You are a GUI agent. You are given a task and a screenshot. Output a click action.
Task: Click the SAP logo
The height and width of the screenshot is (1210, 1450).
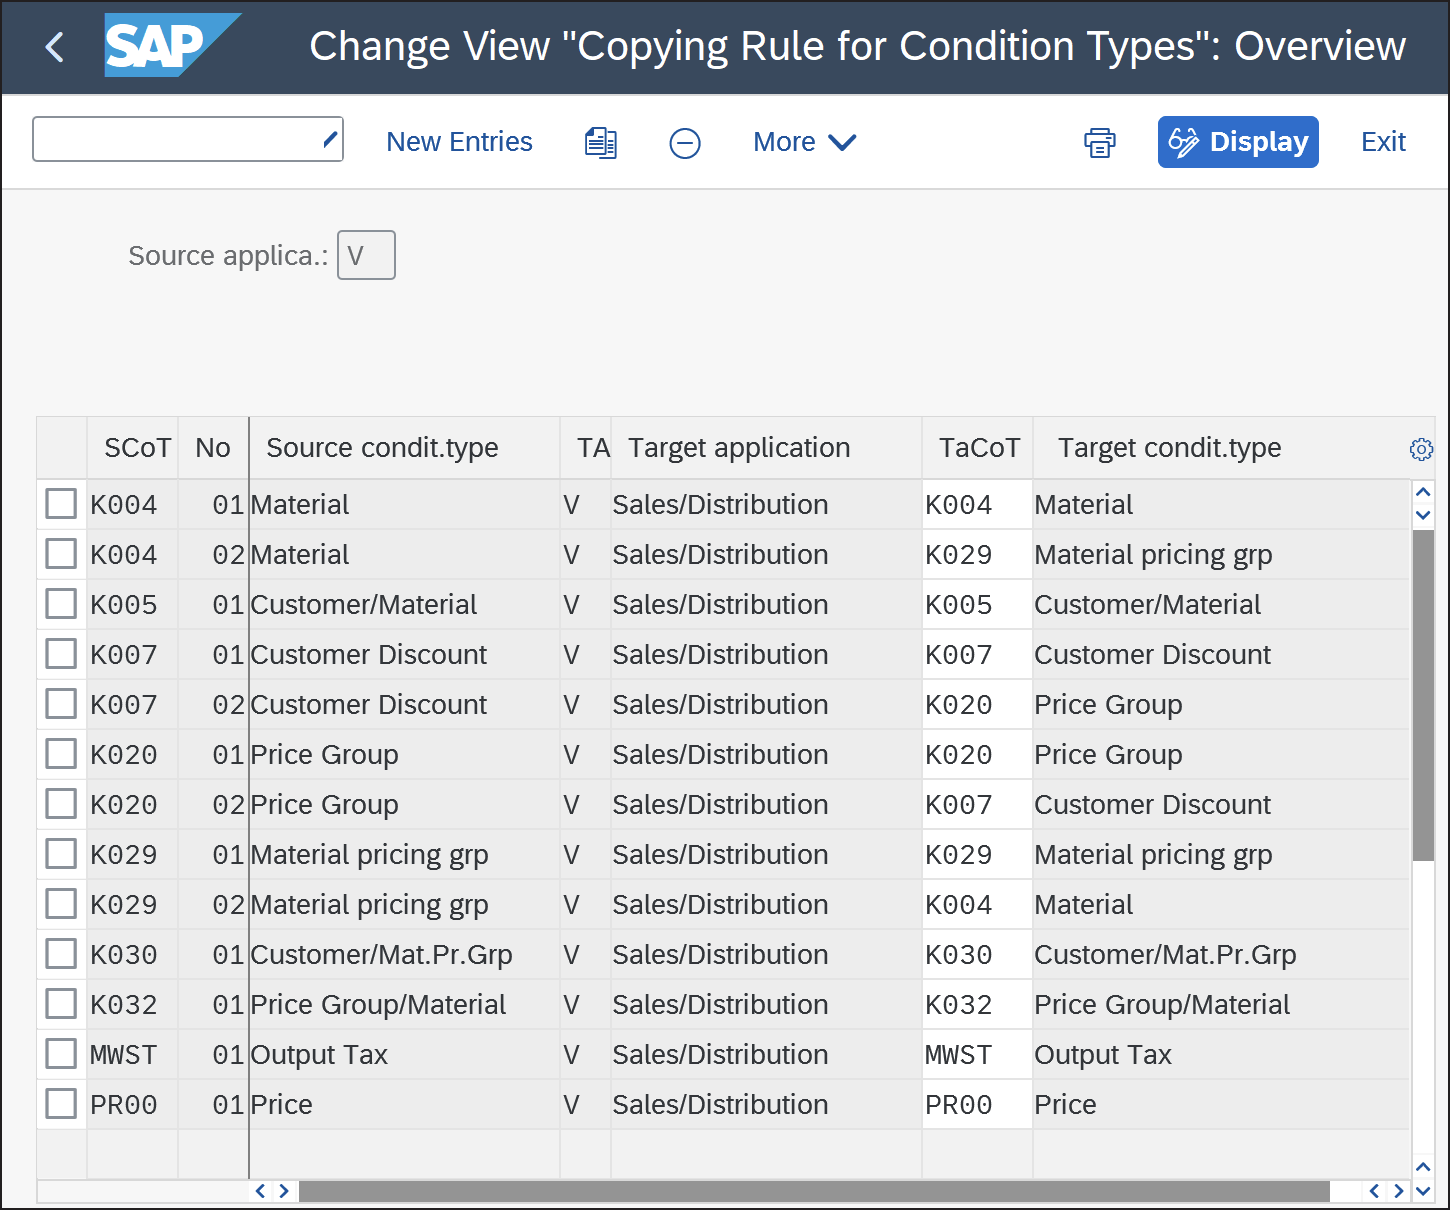172,45
